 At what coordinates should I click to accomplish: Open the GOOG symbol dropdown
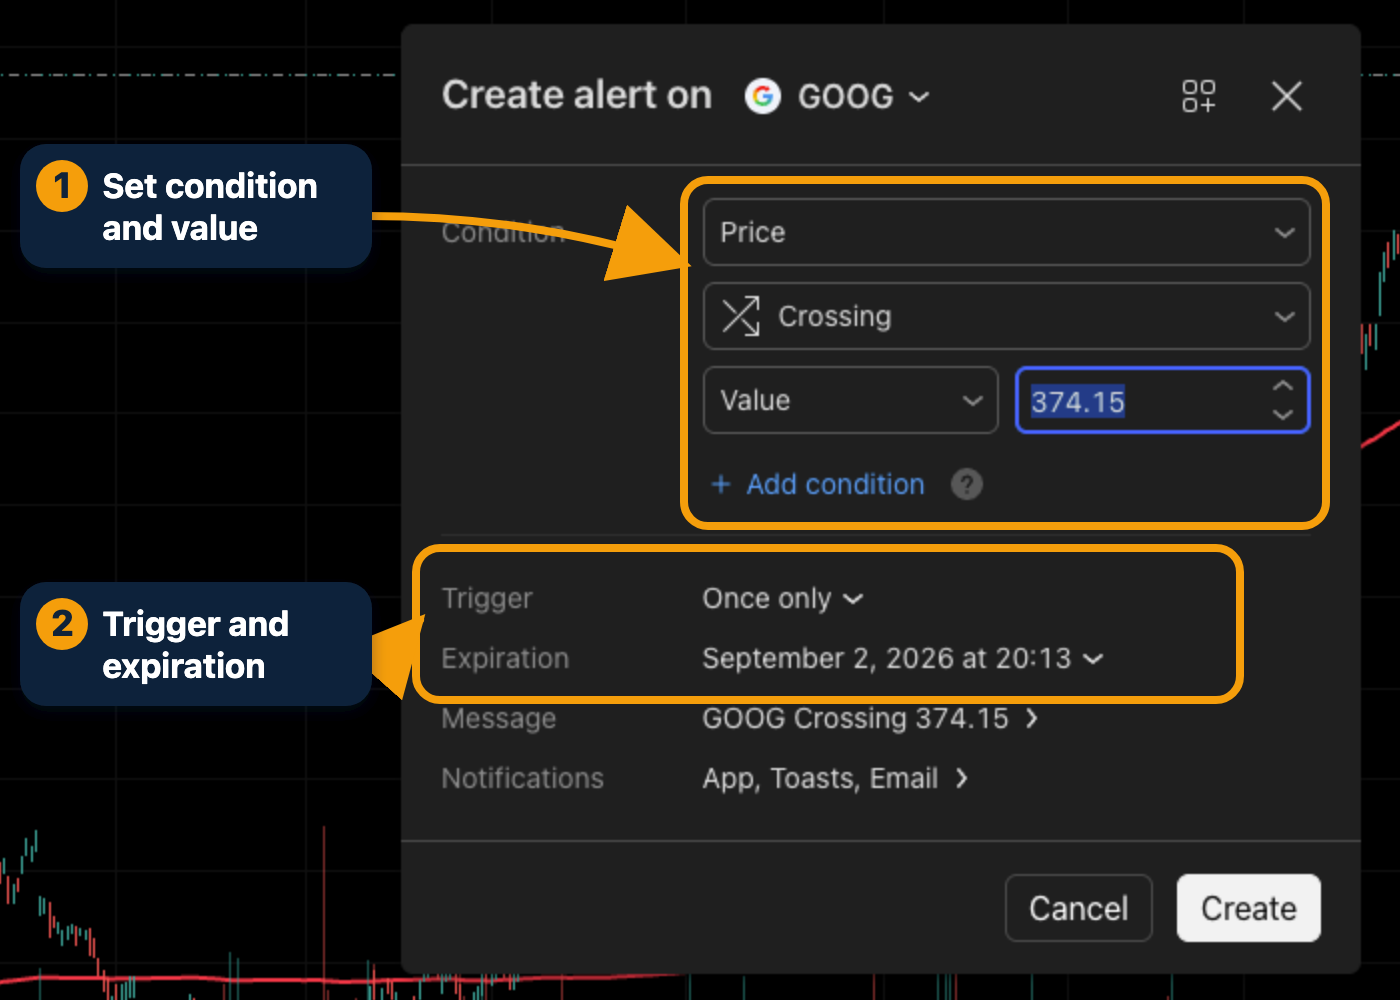863,96
